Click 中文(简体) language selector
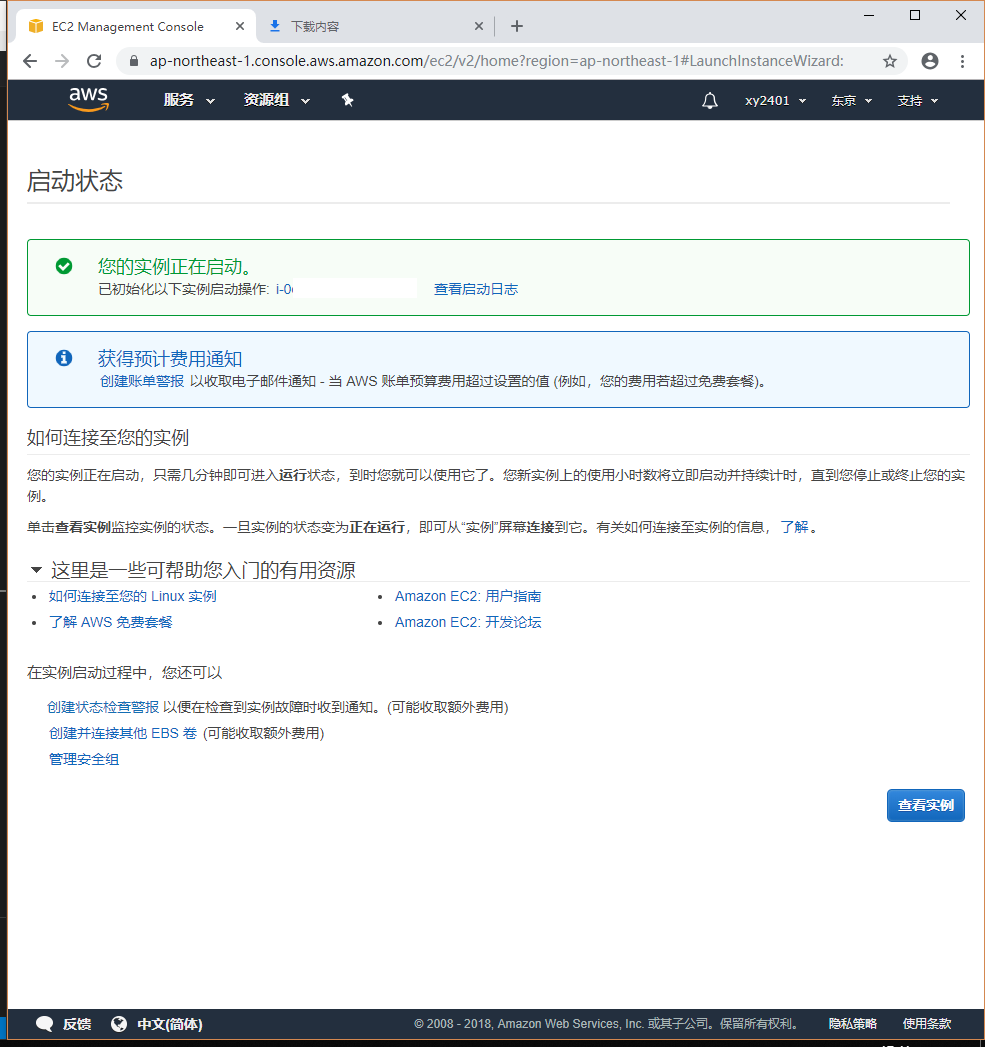 pos(170,1024)
